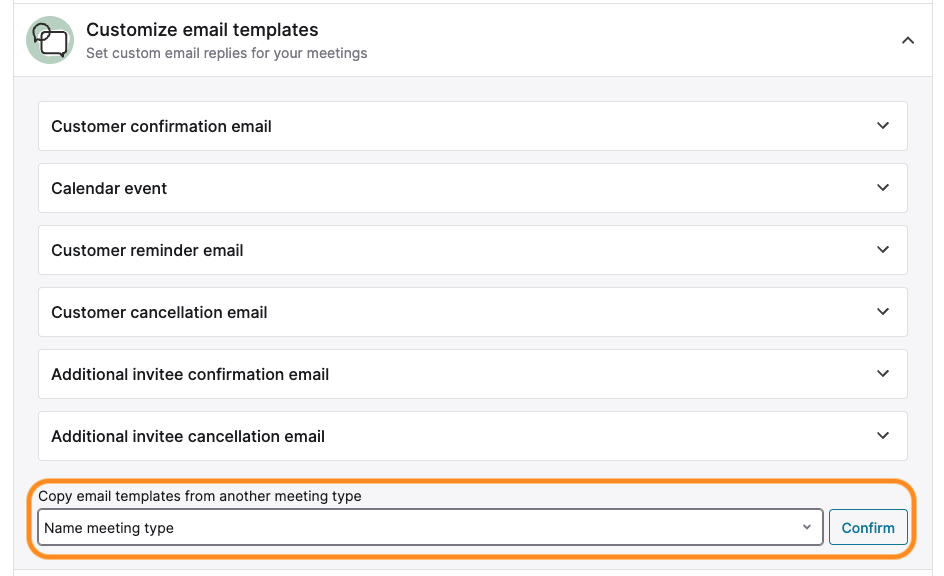Expand Customer cancellation email chevron
This screenshot has width=944, height=576.
(883, 312)
